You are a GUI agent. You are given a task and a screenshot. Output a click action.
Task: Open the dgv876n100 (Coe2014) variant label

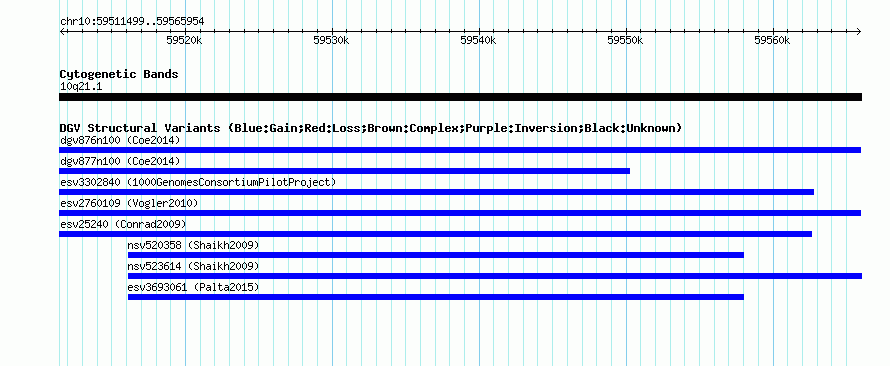click(120, 140)
